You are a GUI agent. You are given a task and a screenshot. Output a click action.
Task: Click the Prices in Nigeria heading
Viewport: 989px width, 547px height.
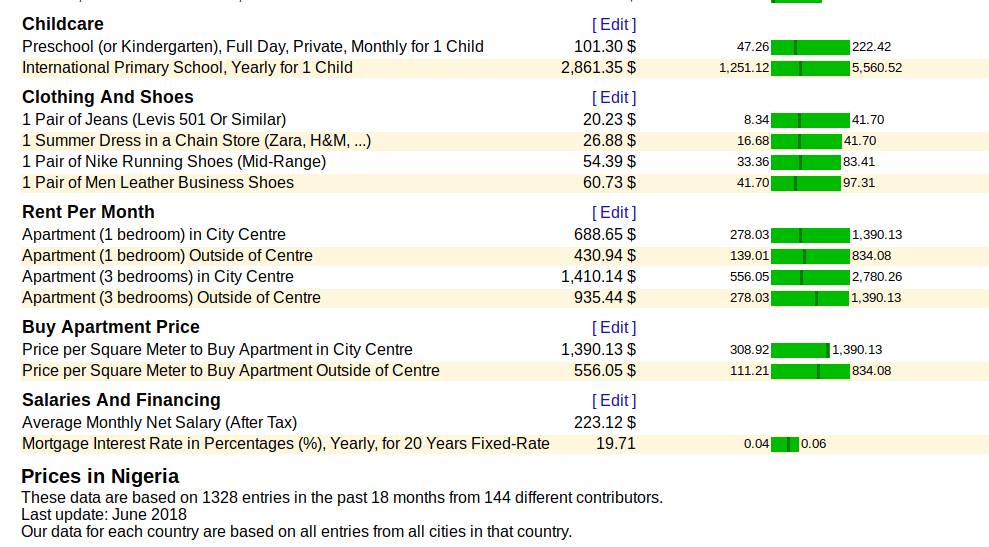[100, 476]
